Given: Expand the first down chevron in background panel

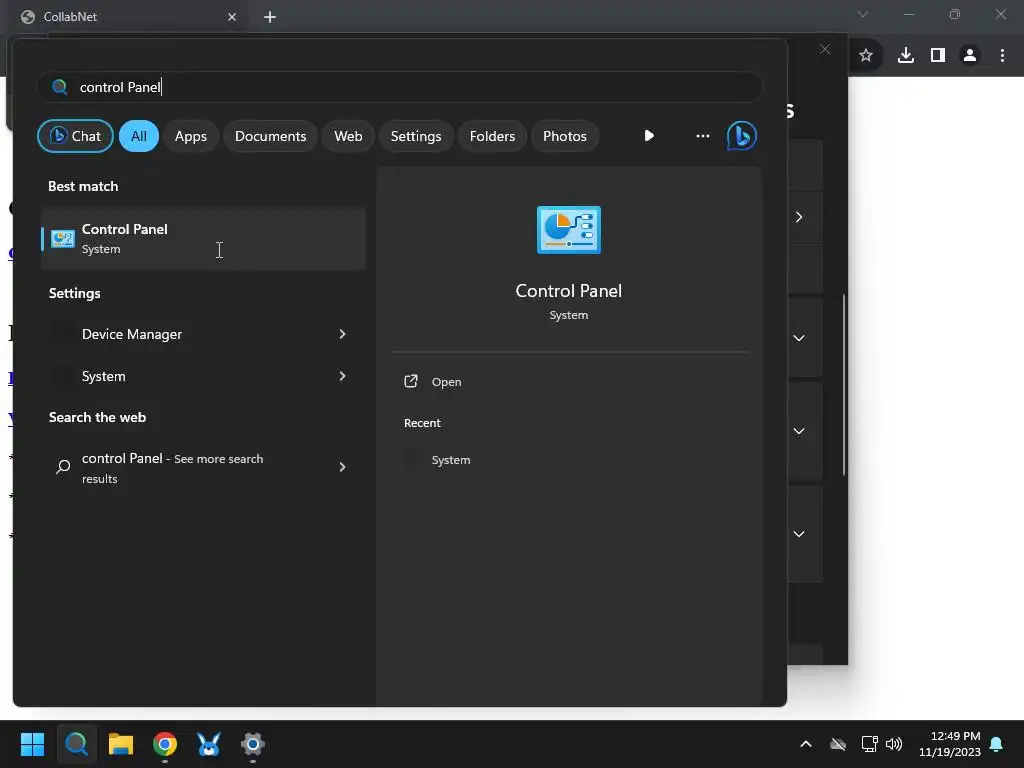Looking at the screenshot, I should 799,338.
